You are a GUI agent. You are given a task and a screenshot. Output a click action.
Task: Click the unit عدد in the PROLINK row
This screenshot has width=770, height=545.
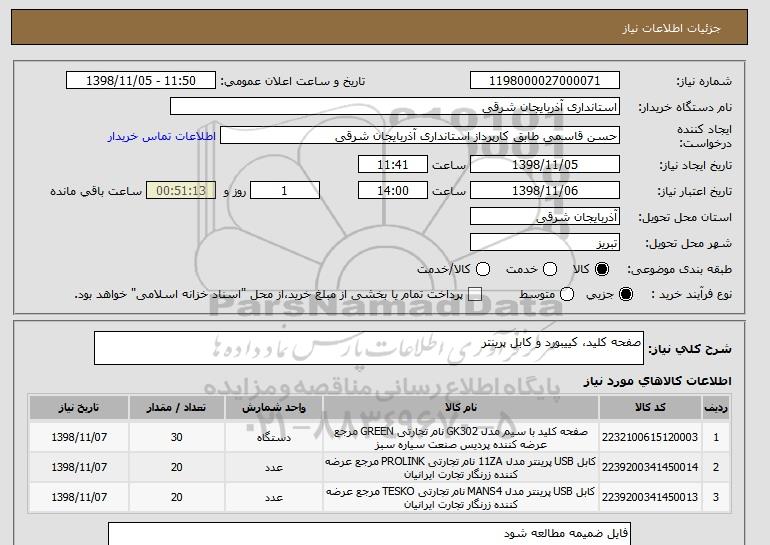[274, 467]
